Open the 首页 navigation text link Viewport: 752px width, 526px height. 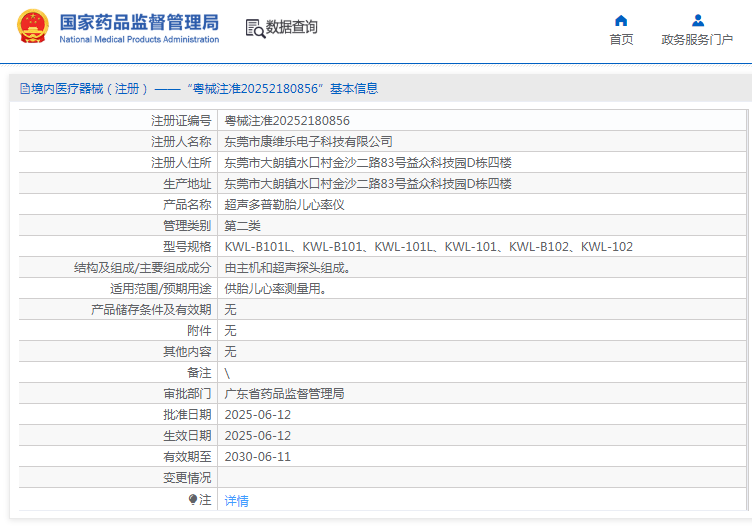pos(621,40)
